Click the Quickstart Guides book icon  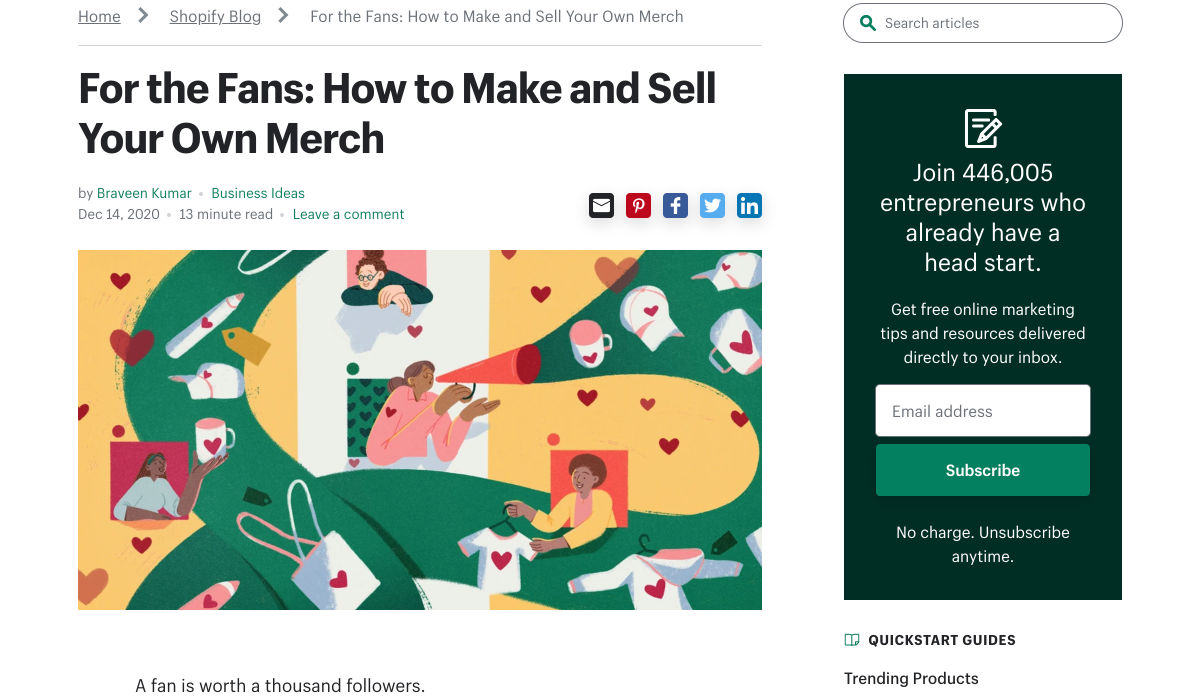click(x=852, y=640)
